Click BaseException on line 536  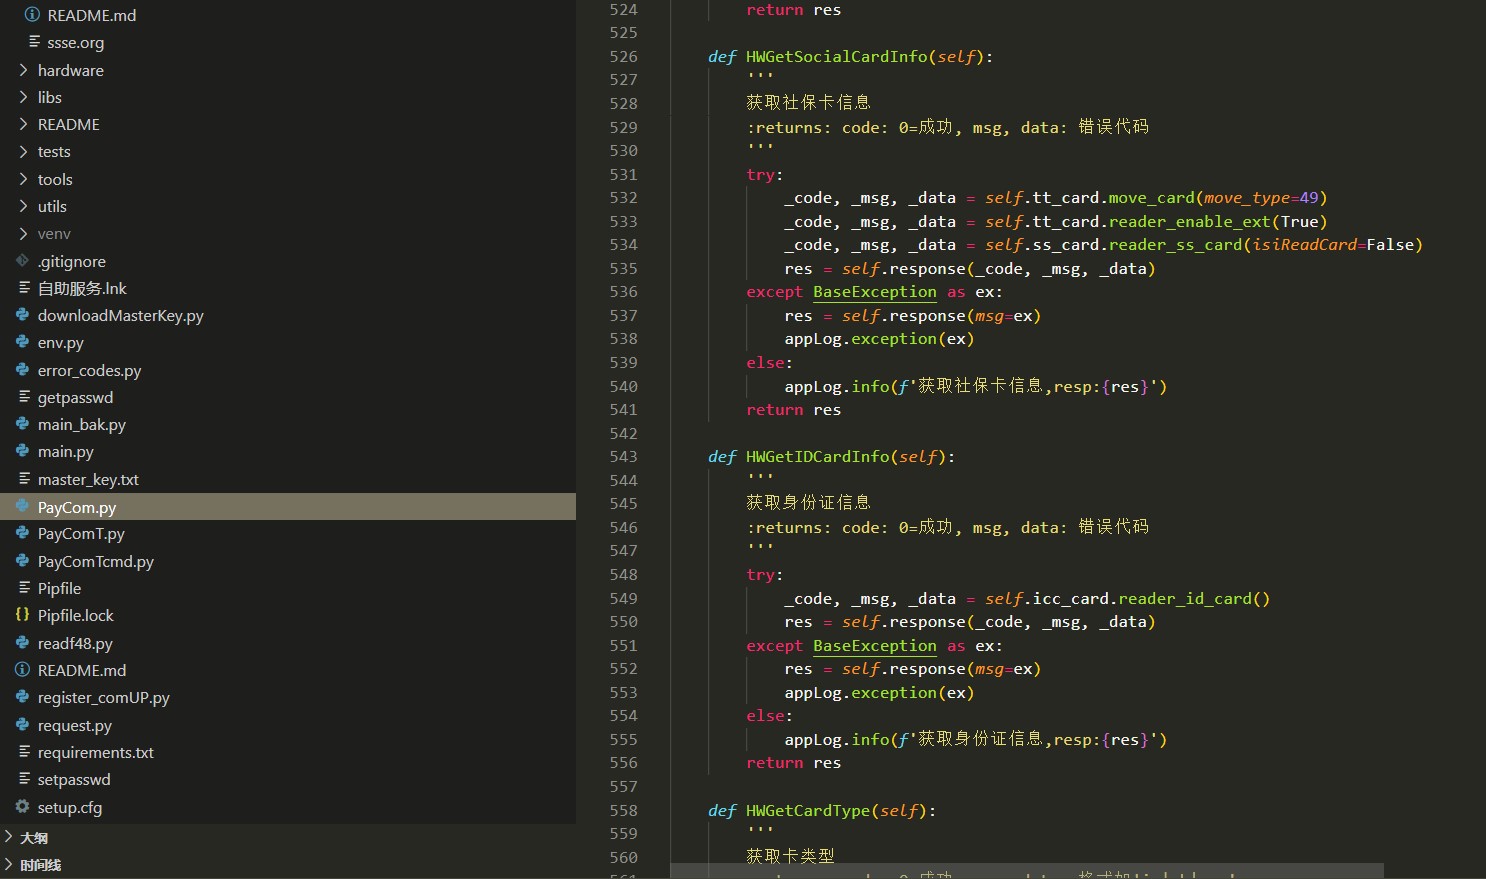[875, 291]
